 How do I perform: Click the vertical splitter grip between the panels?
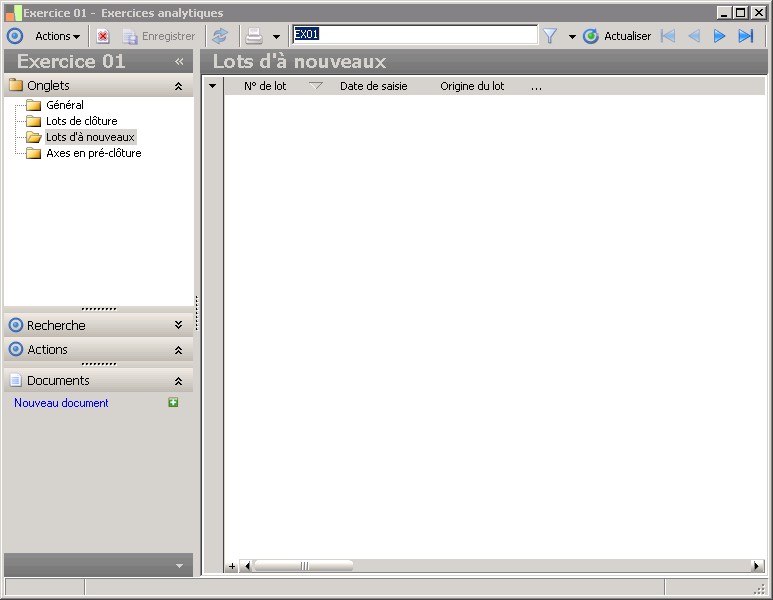coord(197,313)
